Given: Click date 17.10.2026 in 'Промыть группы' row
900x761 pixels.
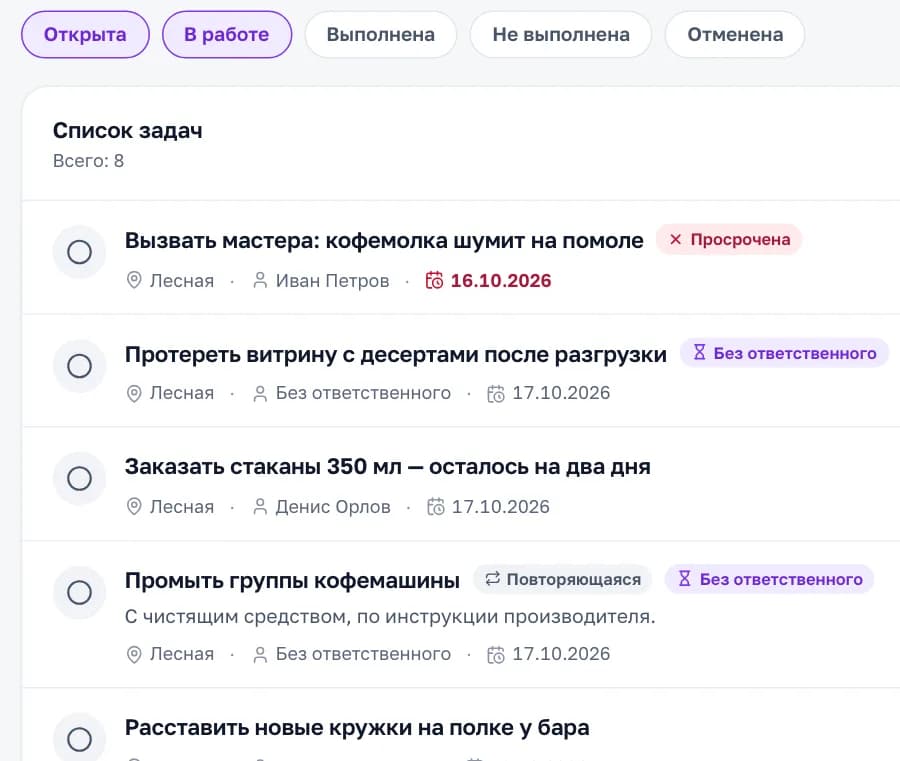Looking at the screenshot, I should pos(561,654).
